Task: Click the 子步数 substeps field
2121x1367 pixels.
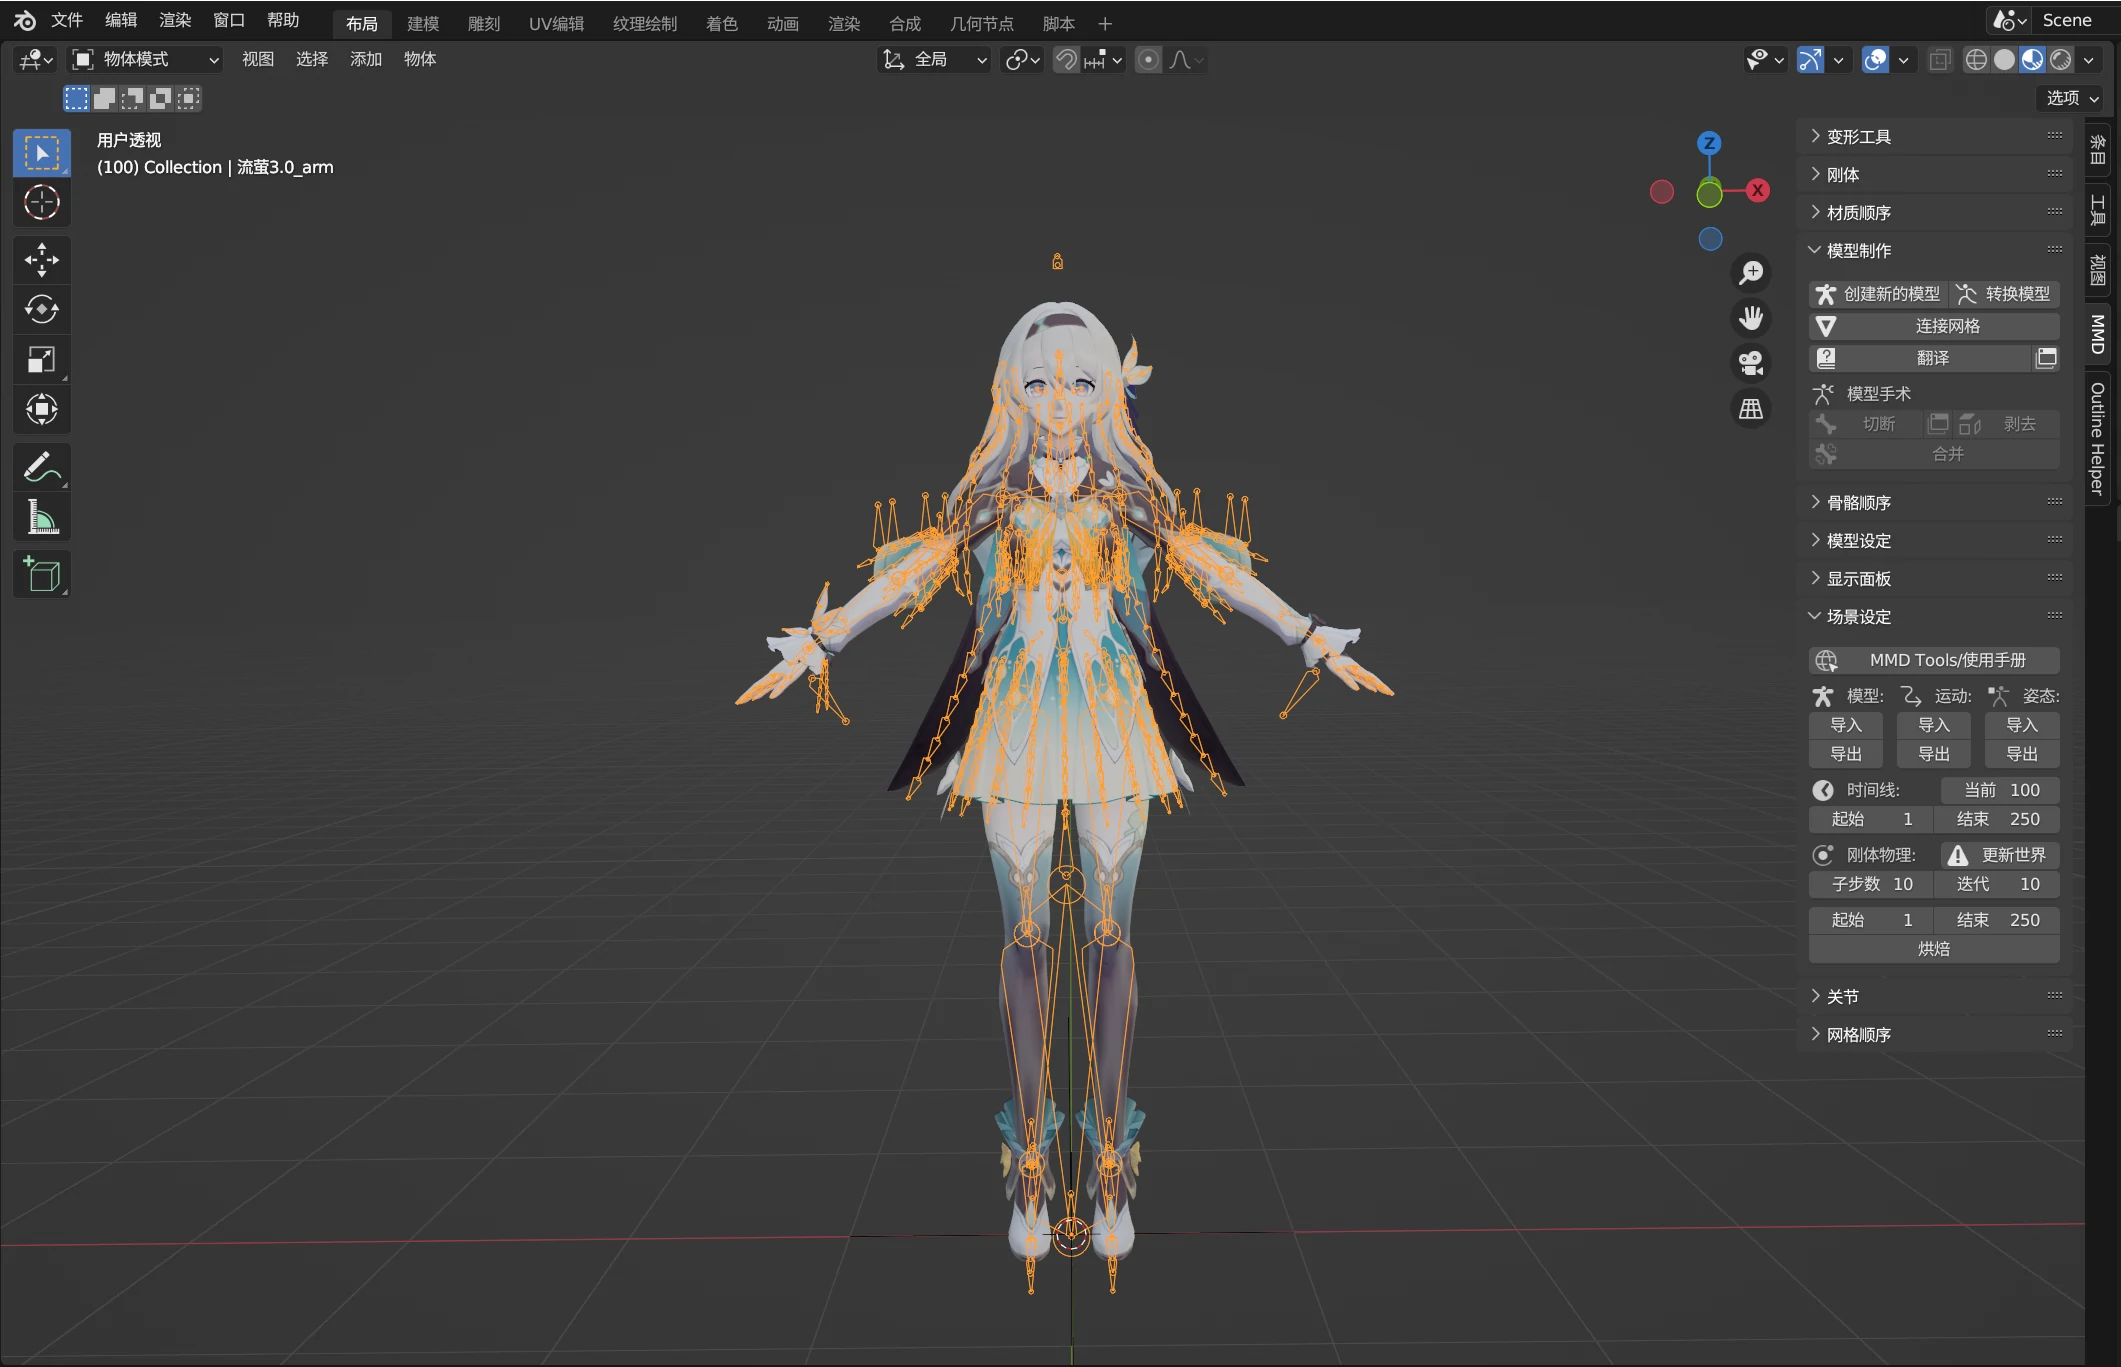Action: [1870, 884]
